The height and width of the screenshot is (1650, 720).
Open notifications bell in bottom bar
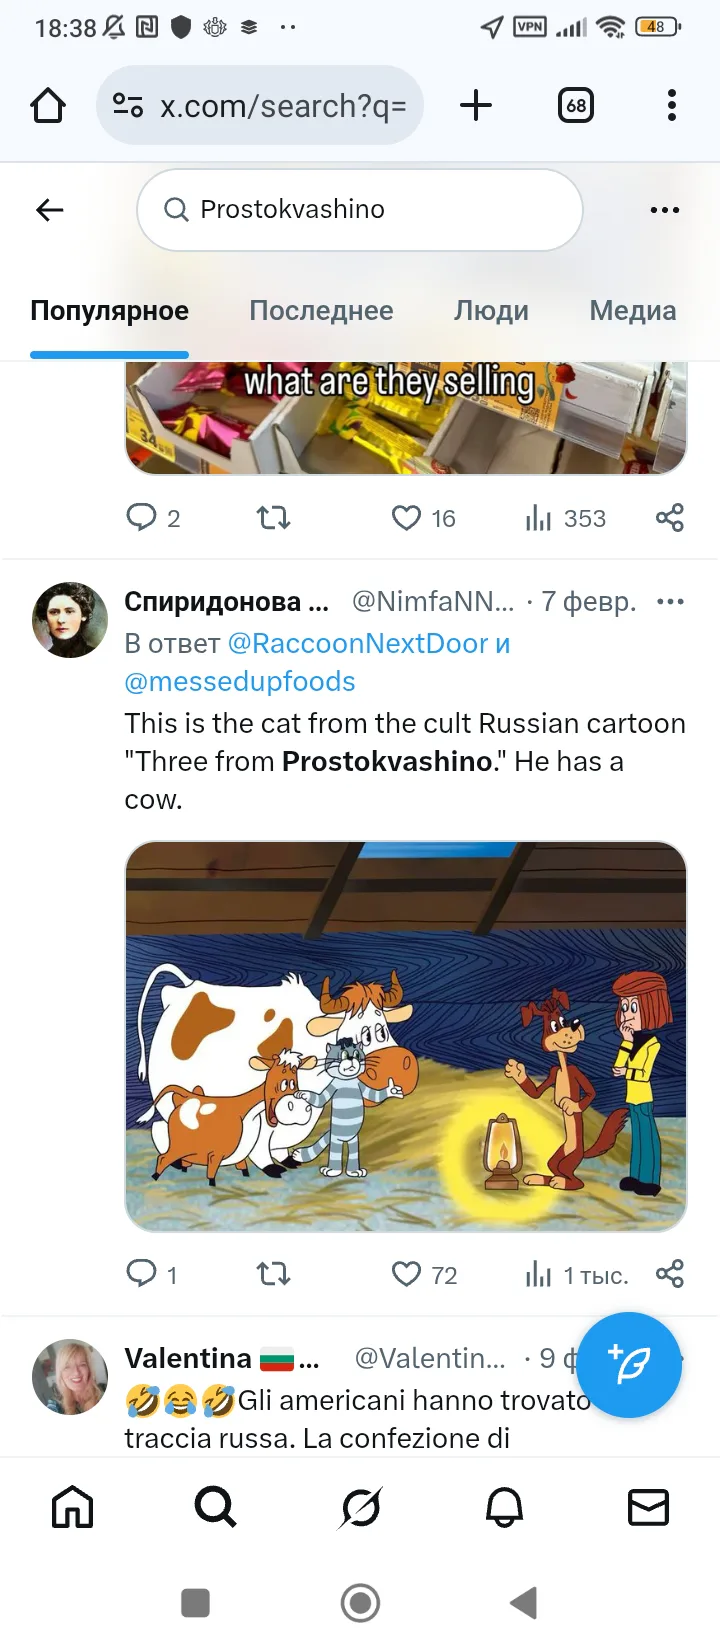click(x=504, y=1507)
